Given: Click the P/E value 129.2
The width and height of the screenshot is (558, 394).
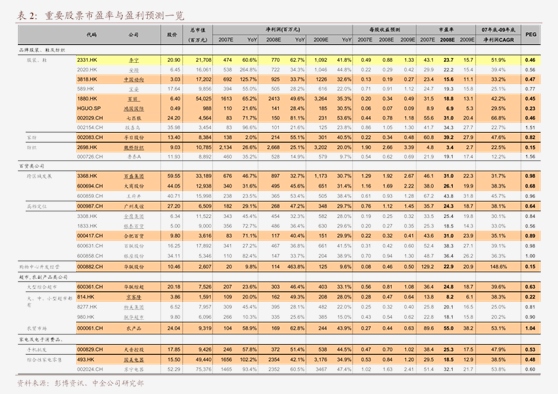Looking at the screenshot, I should [427, 266].
